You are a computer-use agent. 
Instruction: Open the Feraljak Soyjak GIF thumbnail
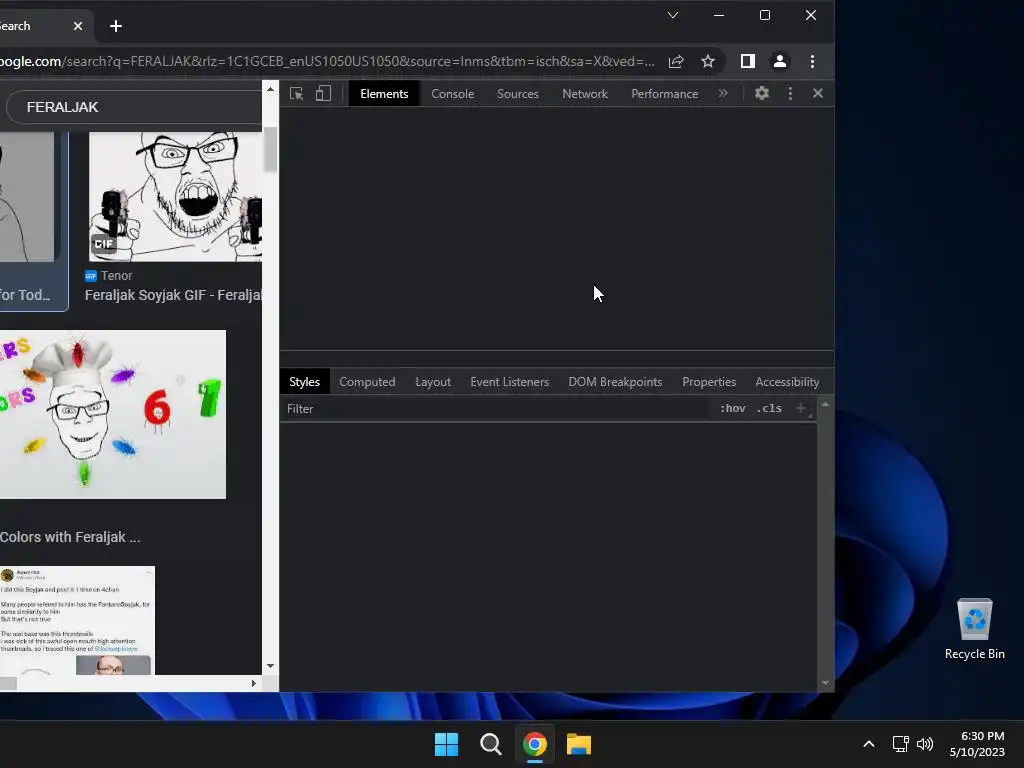coord(175,197)
